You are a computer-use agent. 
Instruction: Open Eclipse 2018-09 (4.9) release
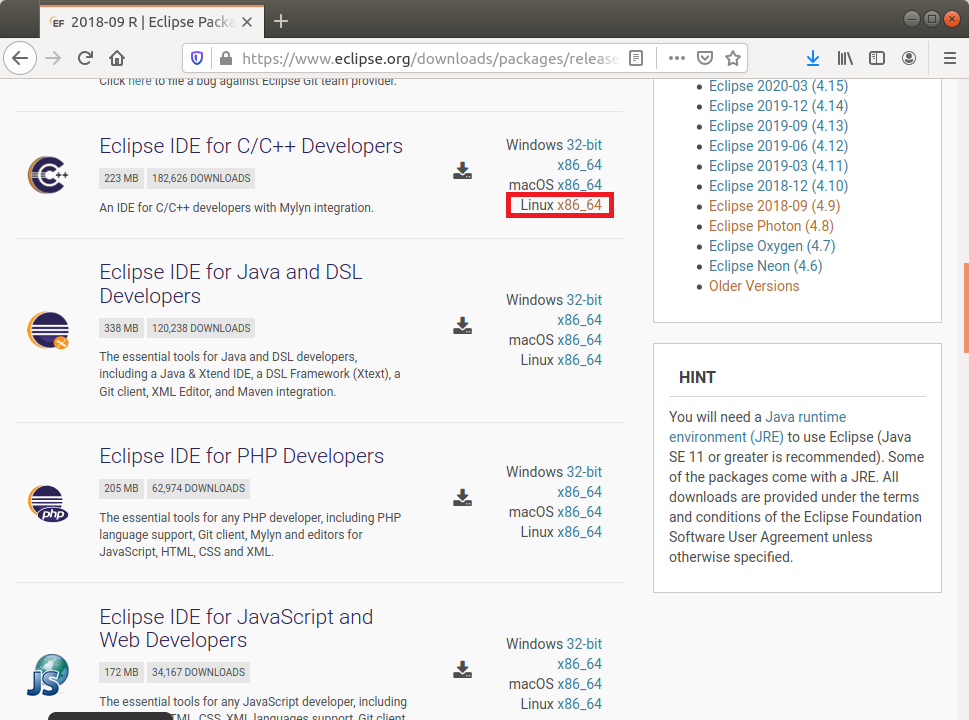click(774, 206)
